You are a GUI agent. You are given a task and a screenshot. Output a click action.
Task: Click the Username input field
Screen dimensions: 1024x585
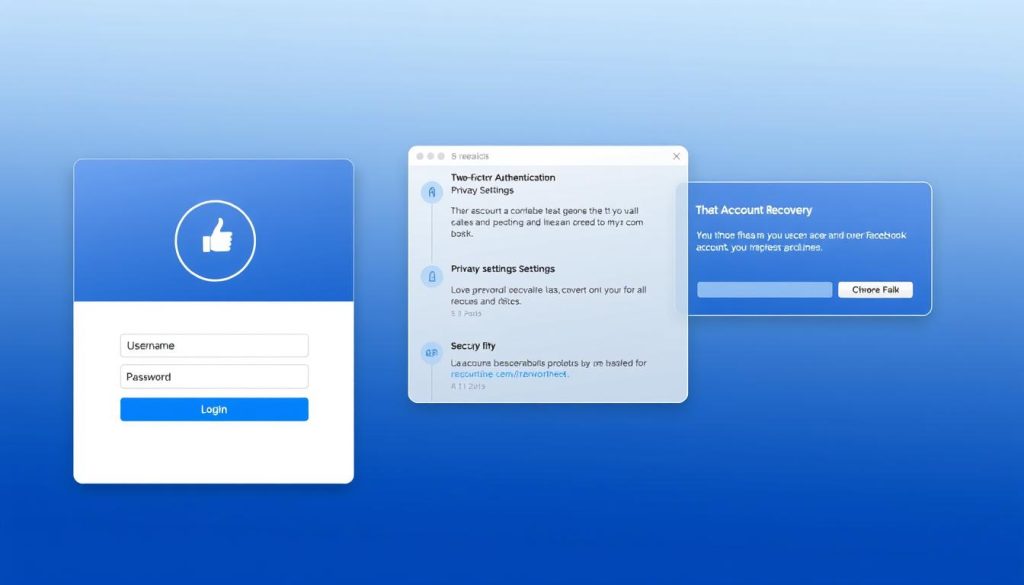[x=214, y=345]
